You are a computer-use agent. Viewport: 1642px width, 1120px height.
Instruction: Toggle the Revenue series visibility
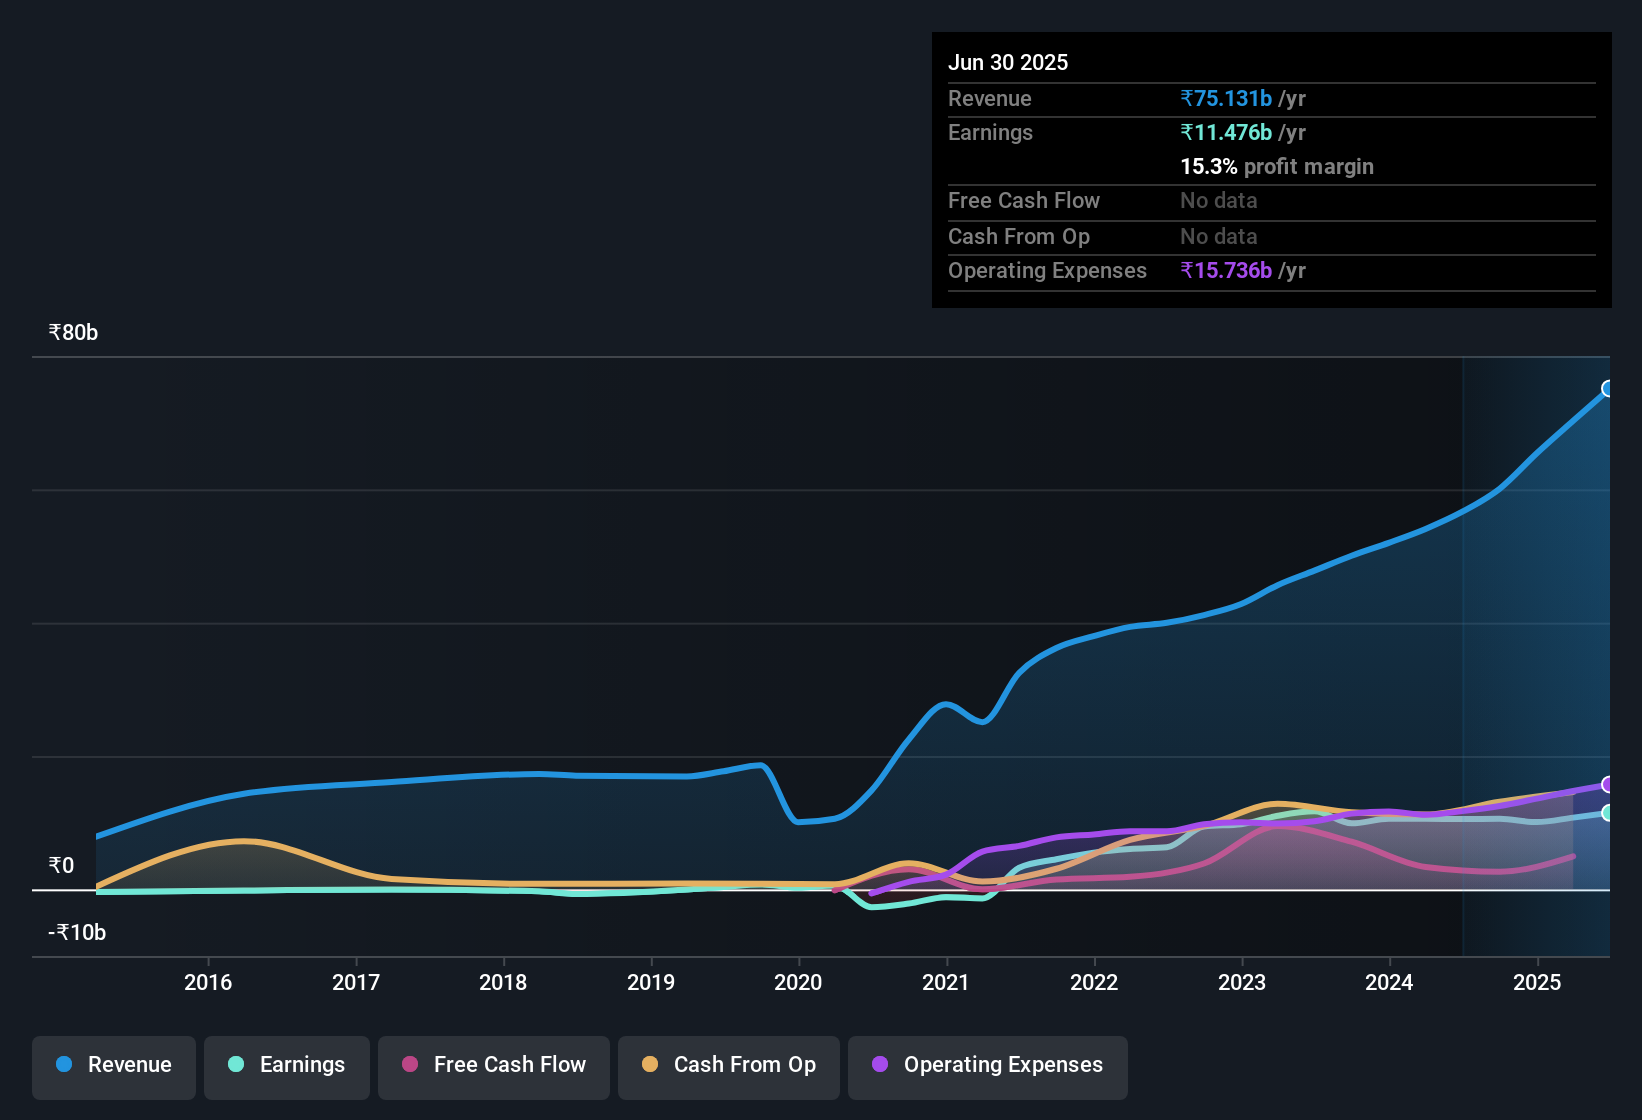tap(113, 1065)
